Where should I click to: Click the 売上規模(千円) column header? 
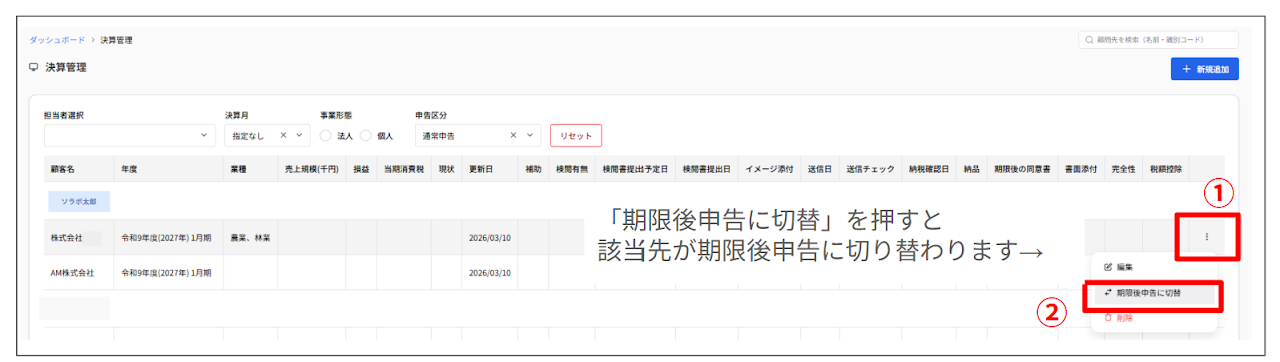(x=311, y=169)
